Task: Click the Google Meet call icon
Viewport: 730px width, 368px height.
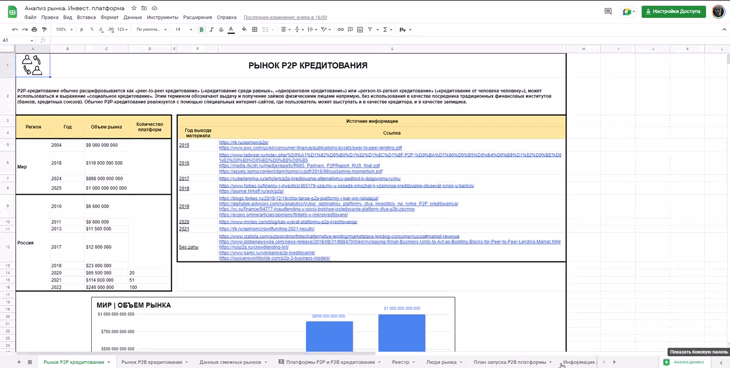Action: 628,12
